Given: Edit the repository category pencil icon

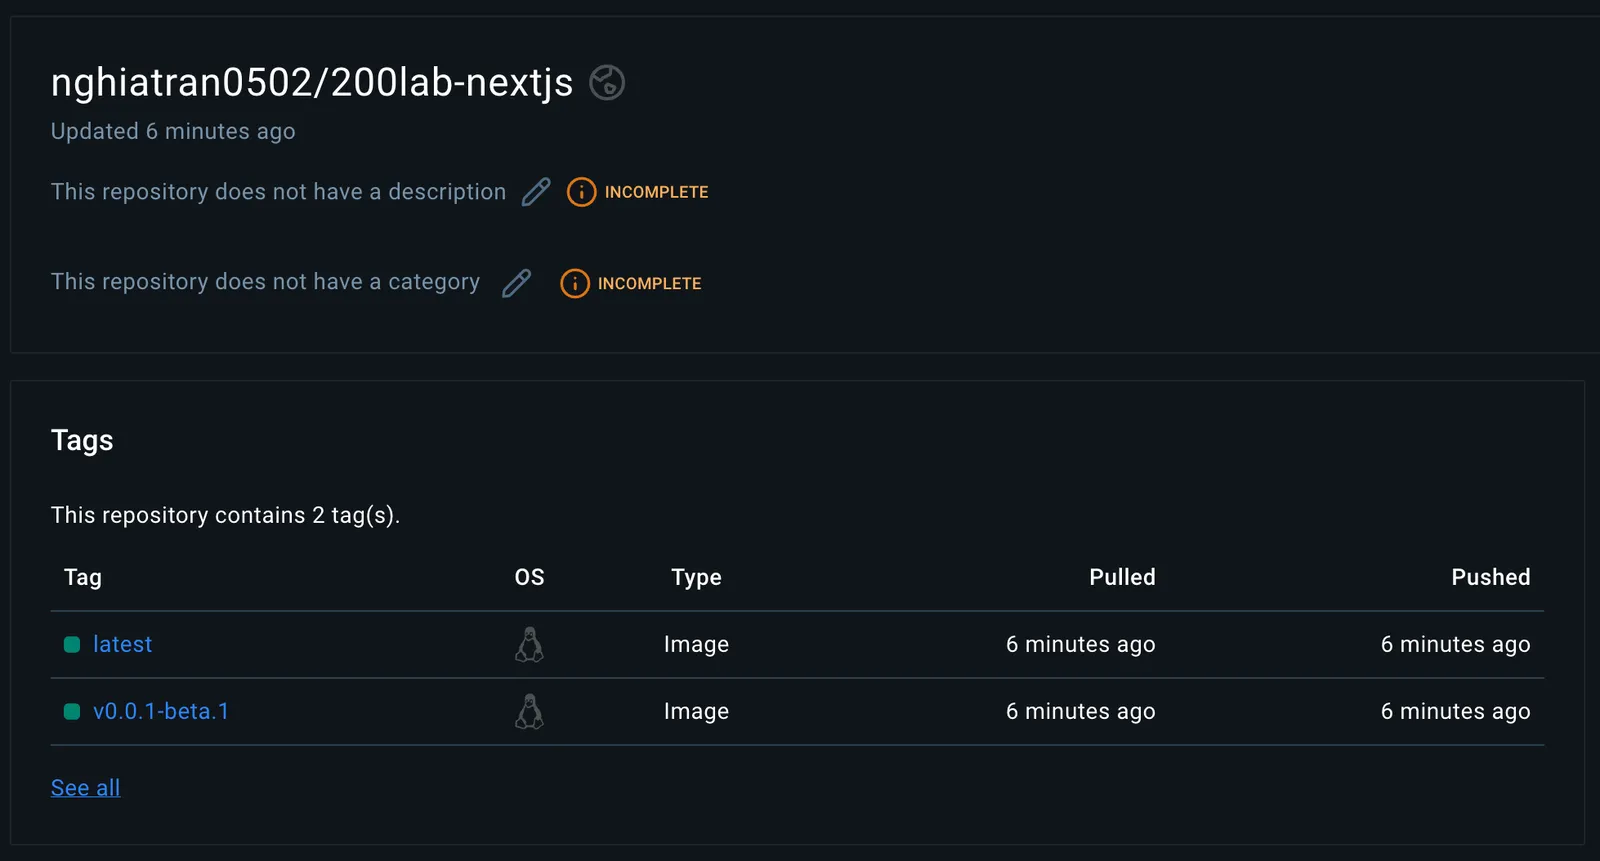Looking at the screenshot, I should click(516, 283).
